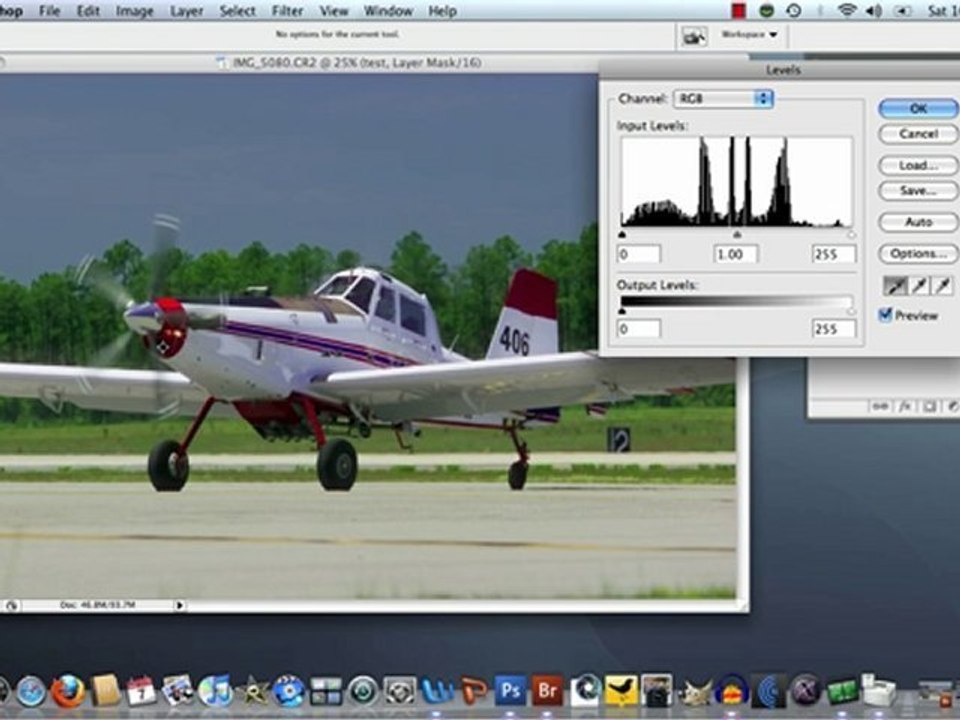
Task: Select the black point eyedropper in Levels
Action: tap(894, 285)
